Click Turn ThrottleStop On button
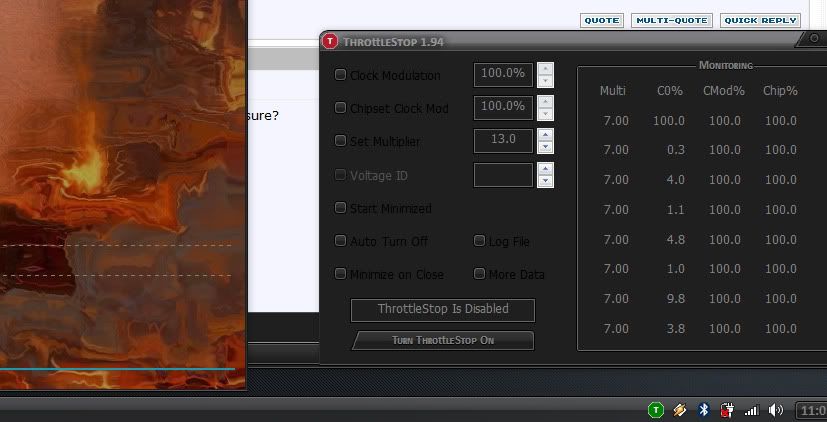 pyautogui.click(x=443, y=340)
